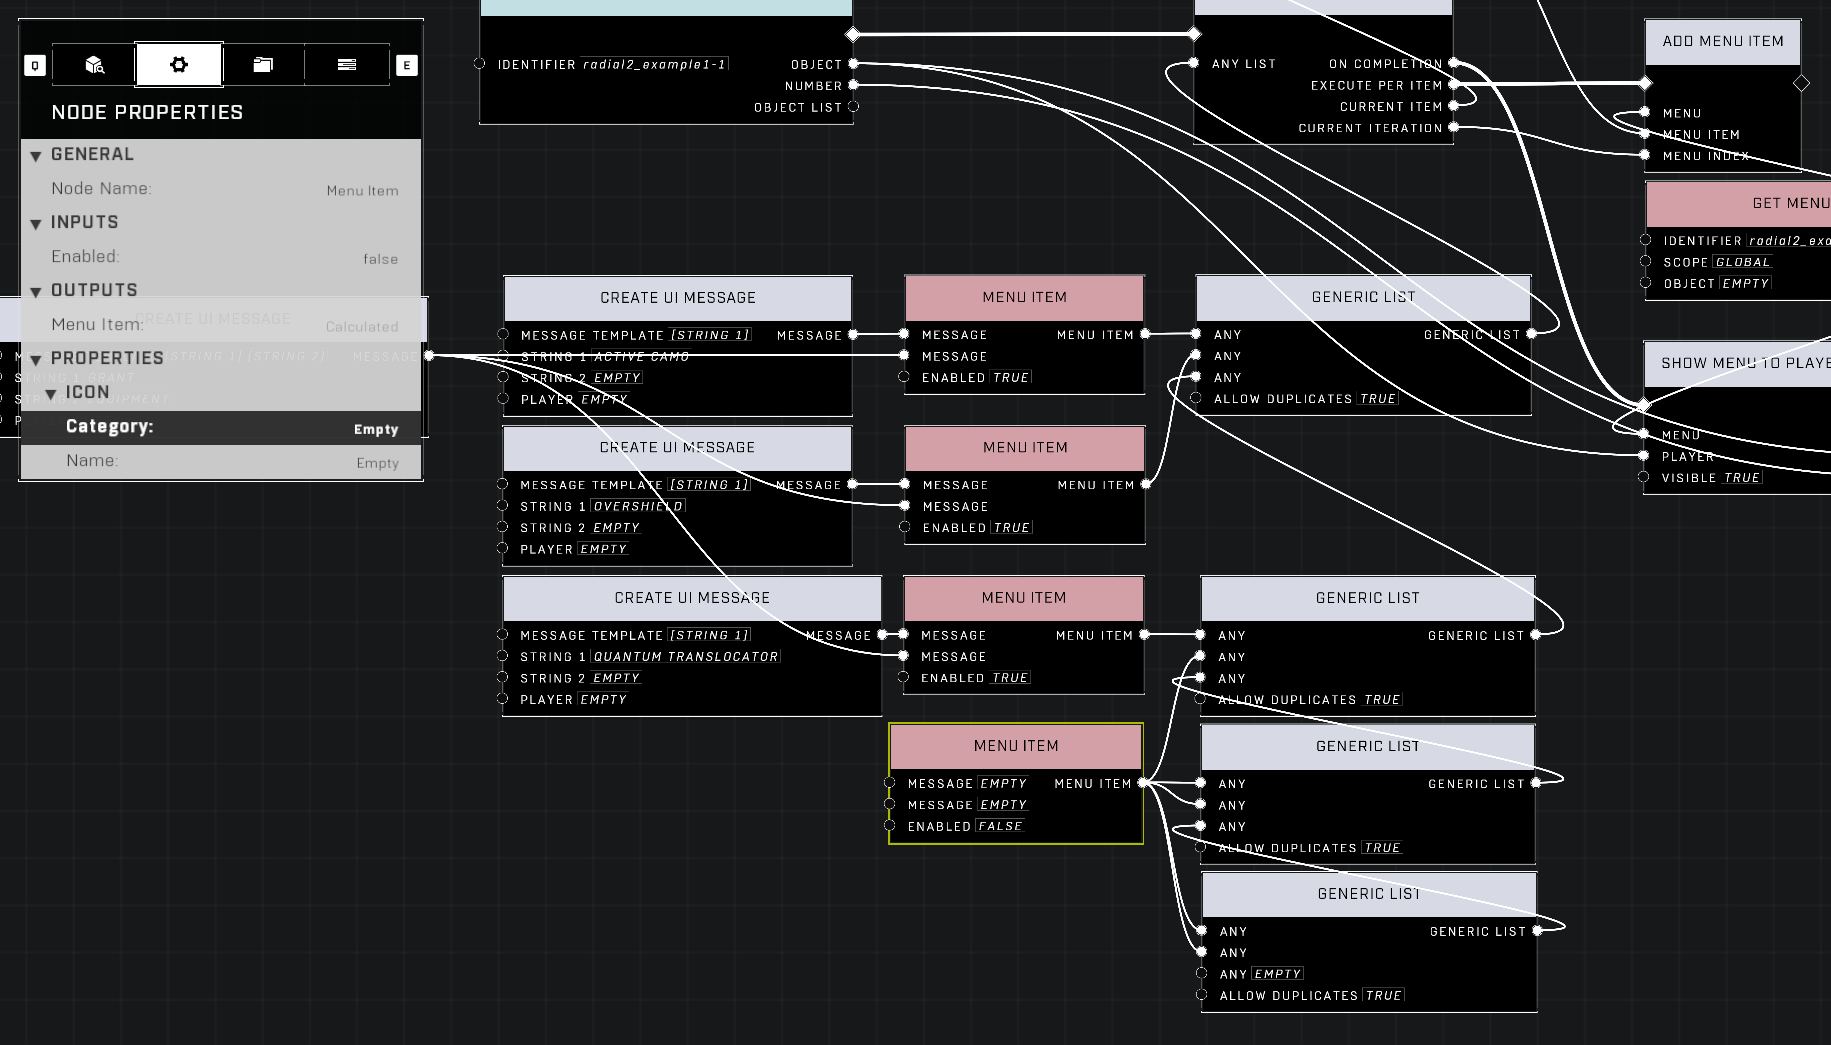The width and height of the screenshot is (1831, 1045).
Task: Toggle ENABLED TRUE on Menu Item beside Active Camo
Action: point(1011,378)
